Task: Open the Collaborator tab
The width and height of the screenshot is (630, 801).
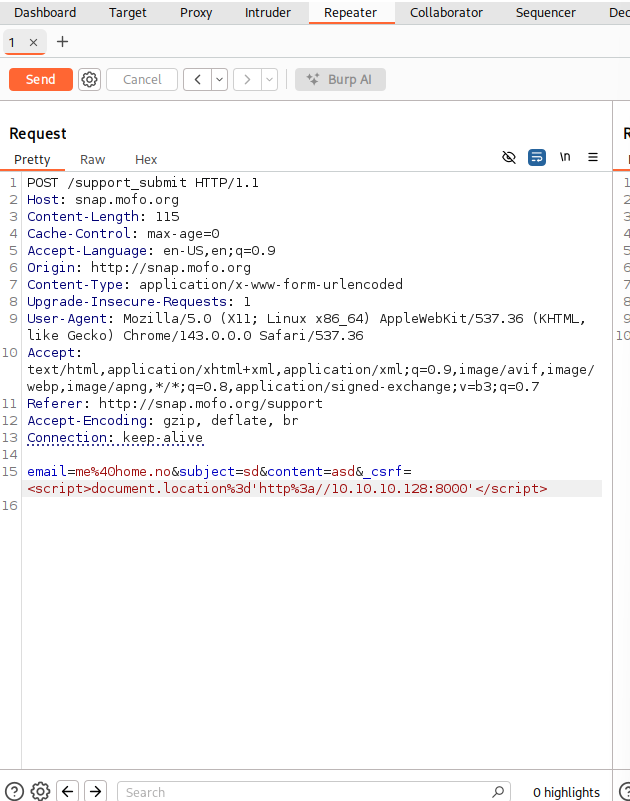Action: tap(446, 12)
